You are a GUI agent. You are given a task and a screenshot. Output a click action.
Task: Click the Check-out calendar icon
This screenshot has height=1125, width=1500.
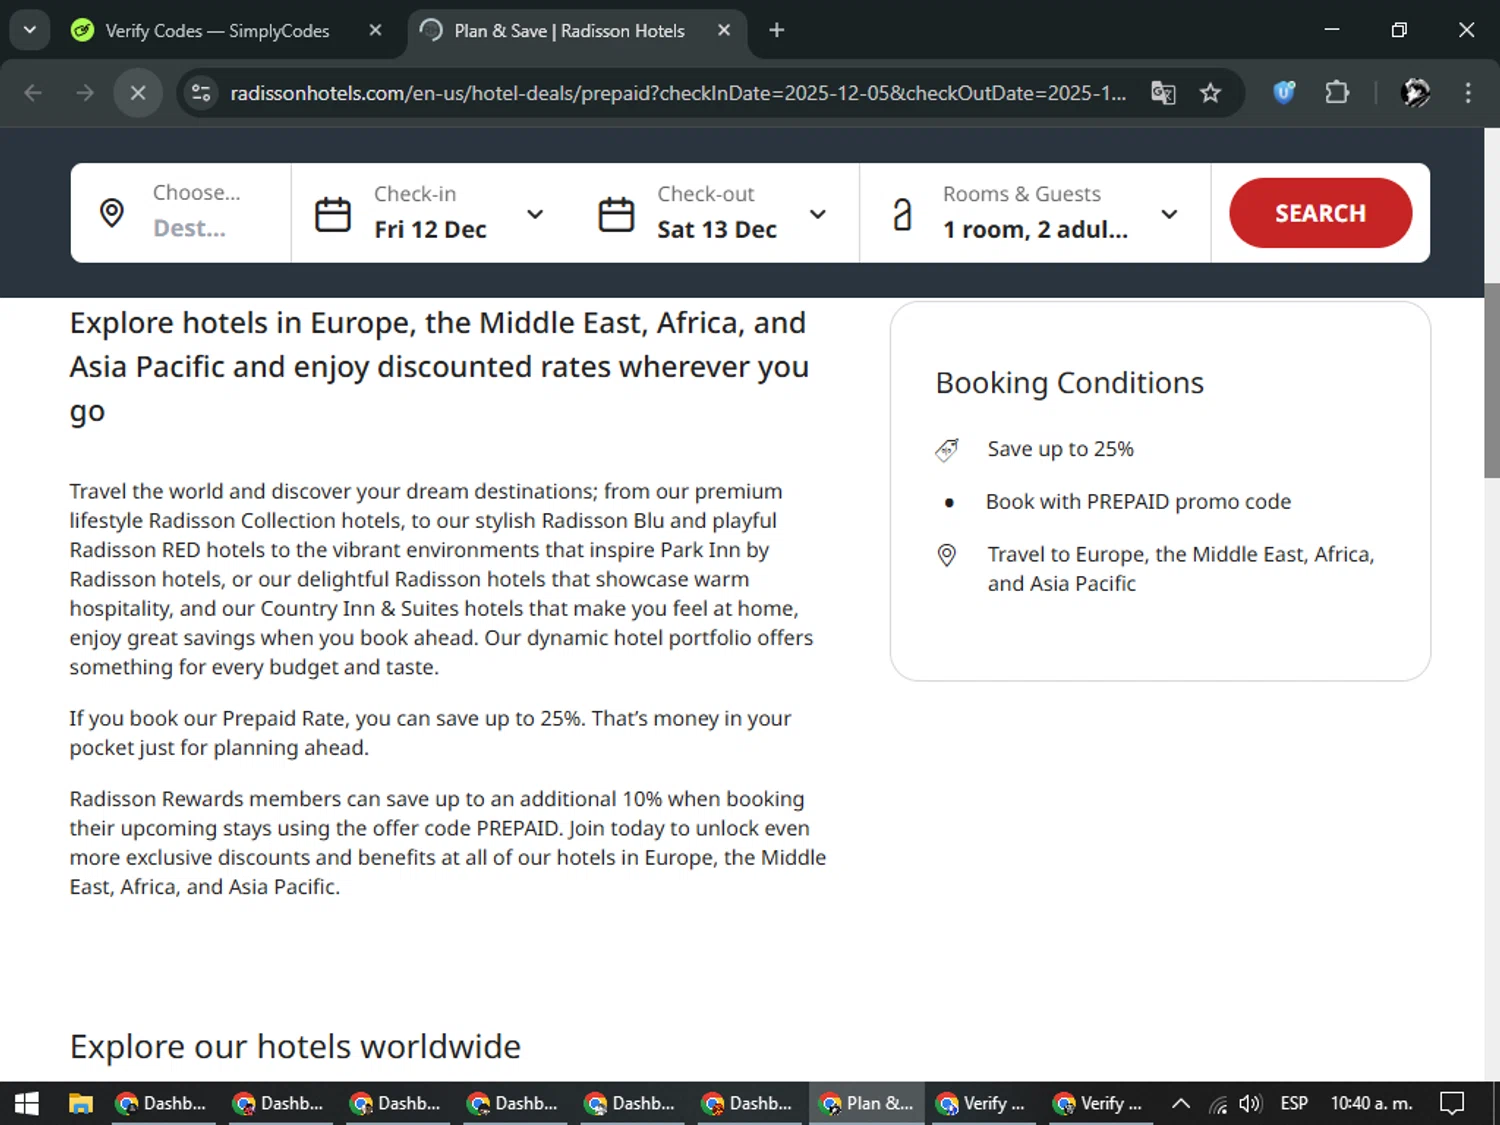tap(616, 214)
